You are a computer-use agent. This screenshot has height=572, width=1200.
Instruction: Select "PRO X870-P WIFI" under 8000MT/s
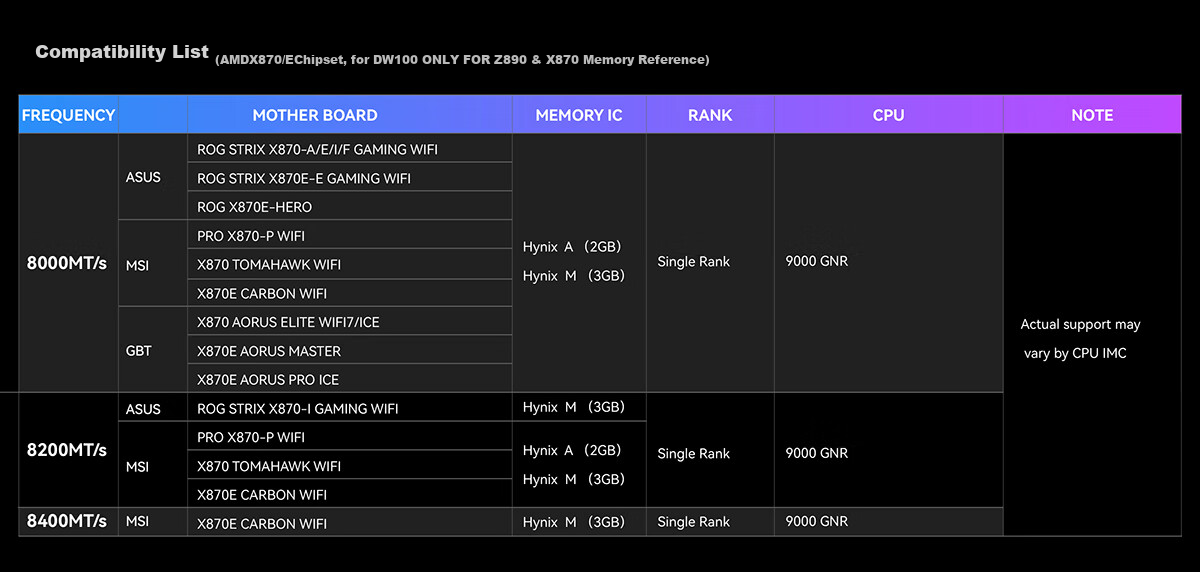350,236
